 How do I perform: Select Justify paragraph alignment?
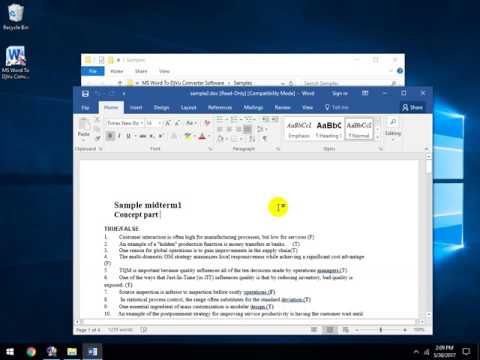(x=247, y=129)
